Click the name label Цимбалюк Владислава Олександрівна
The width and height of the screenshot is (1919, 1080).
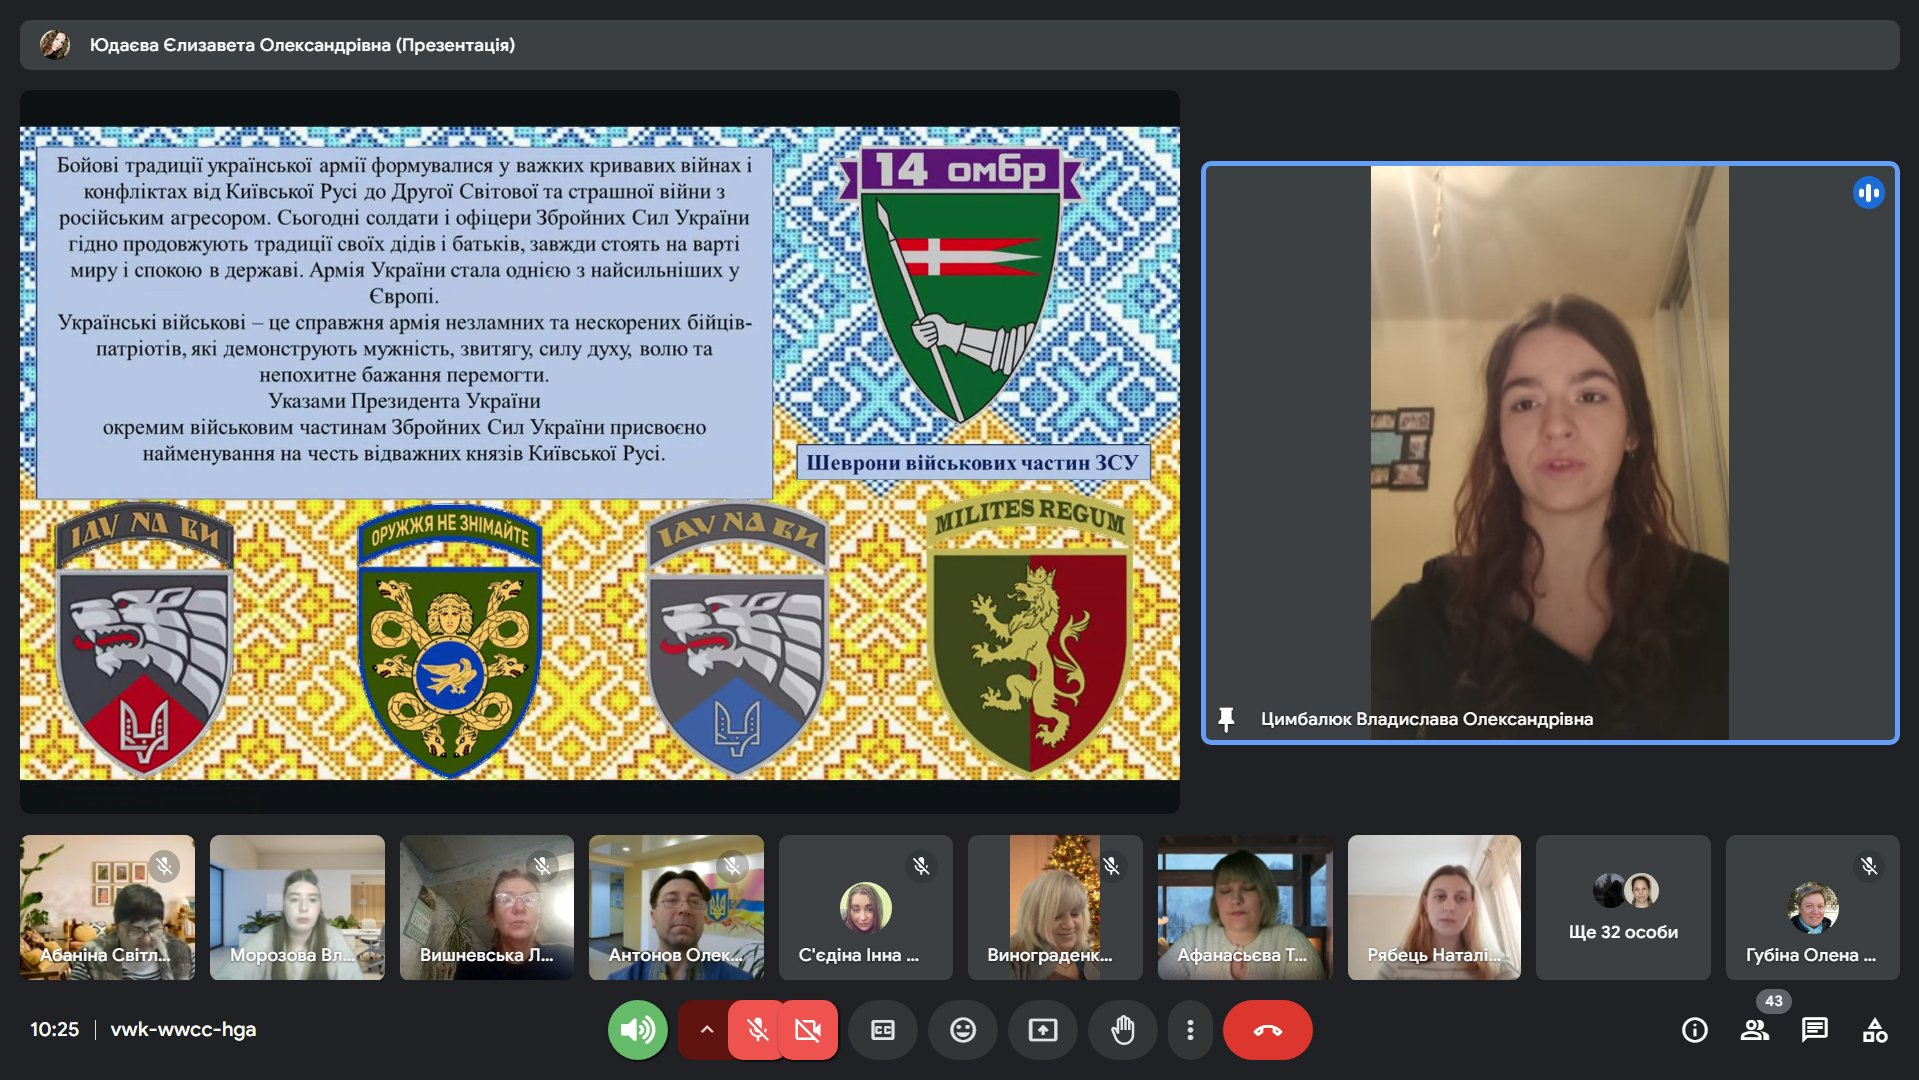1427,719
